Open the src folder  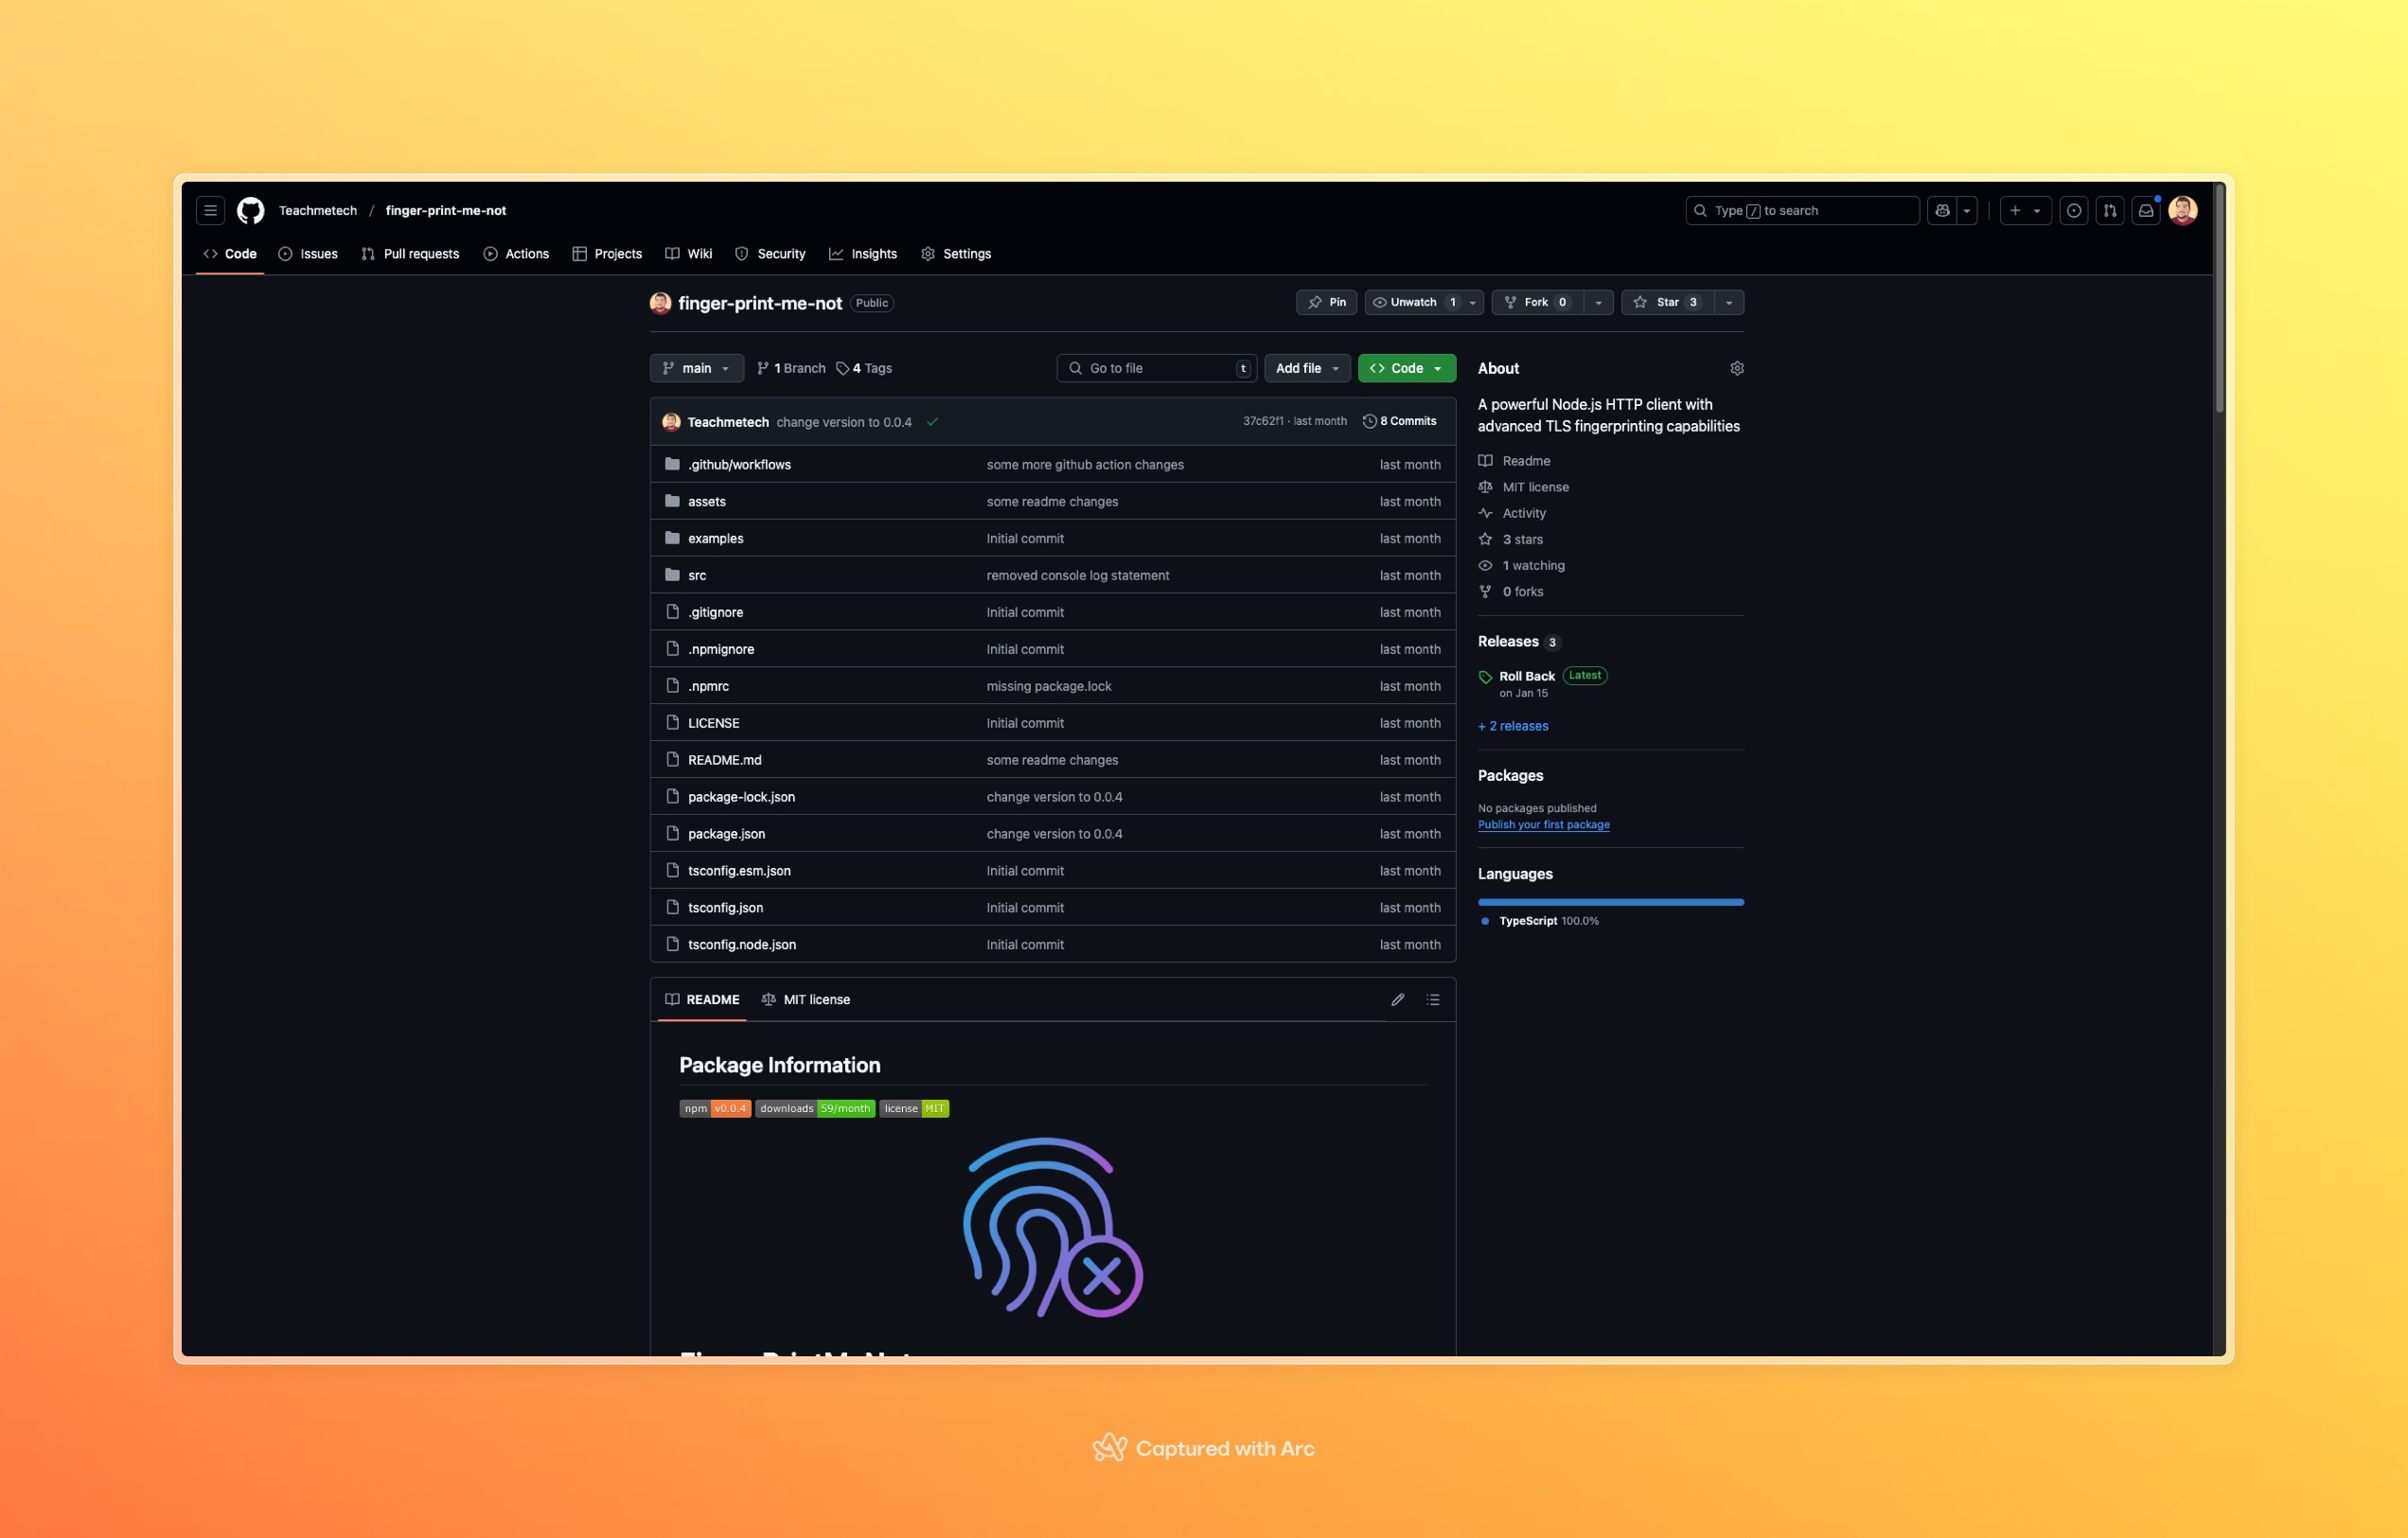pyautogui.click(x=697, y=575)
